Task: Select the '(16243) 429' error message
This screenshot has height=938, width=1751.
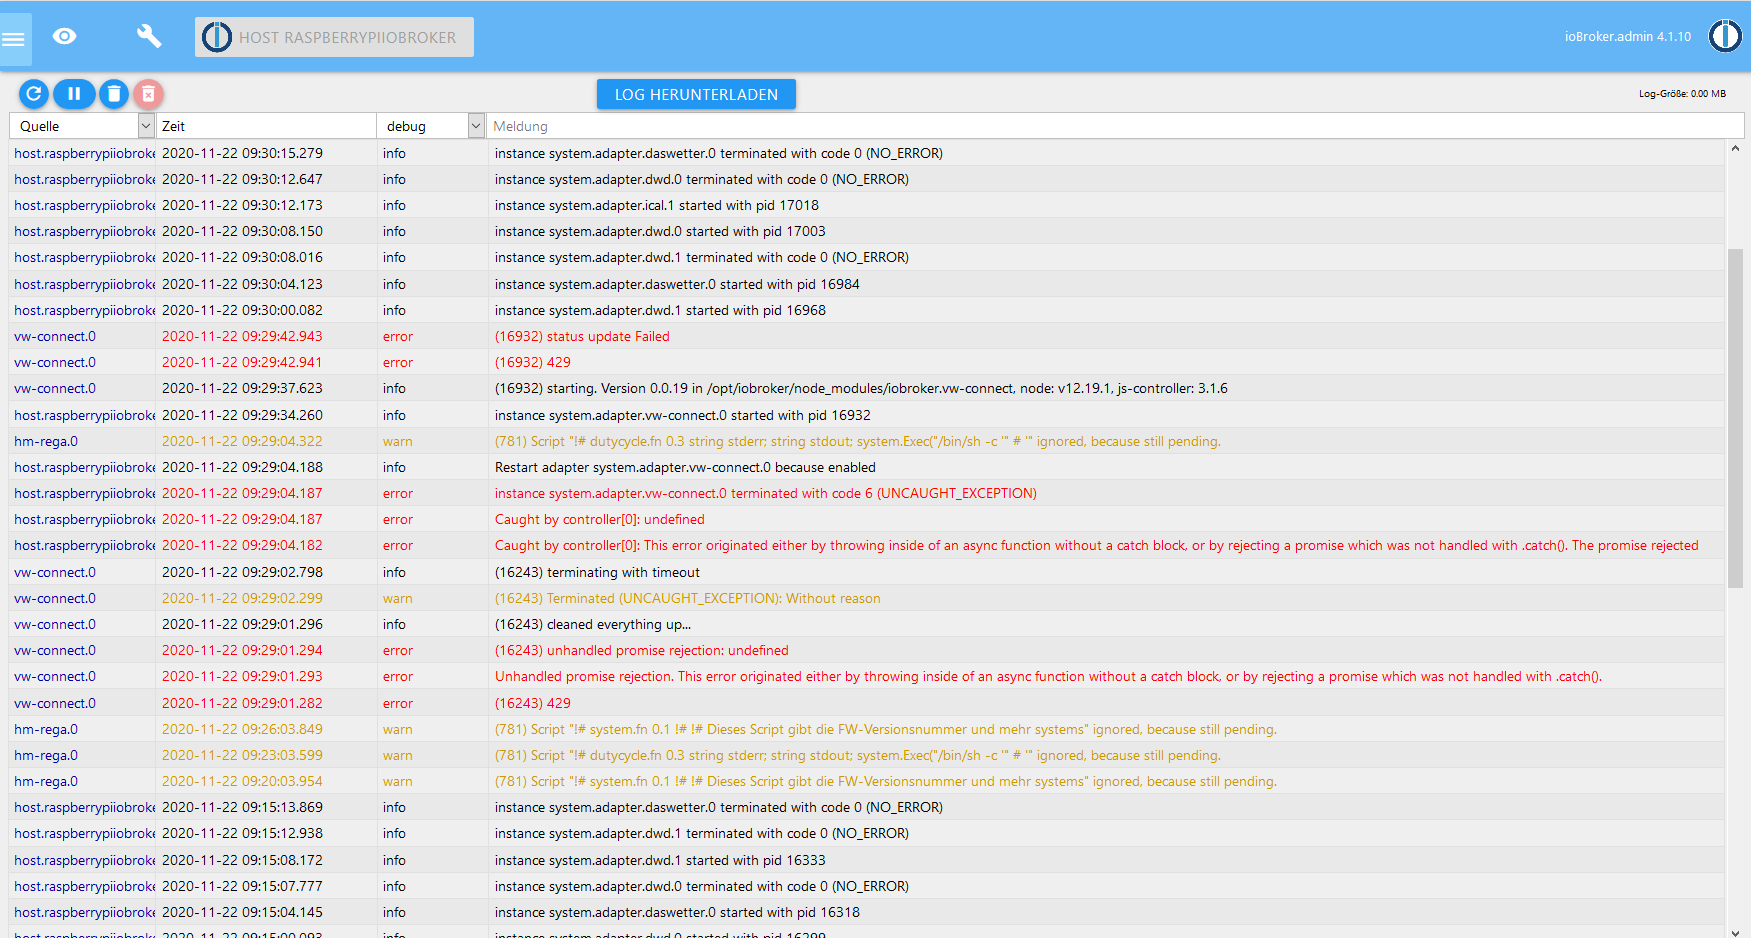Action: tap(532, 703)
